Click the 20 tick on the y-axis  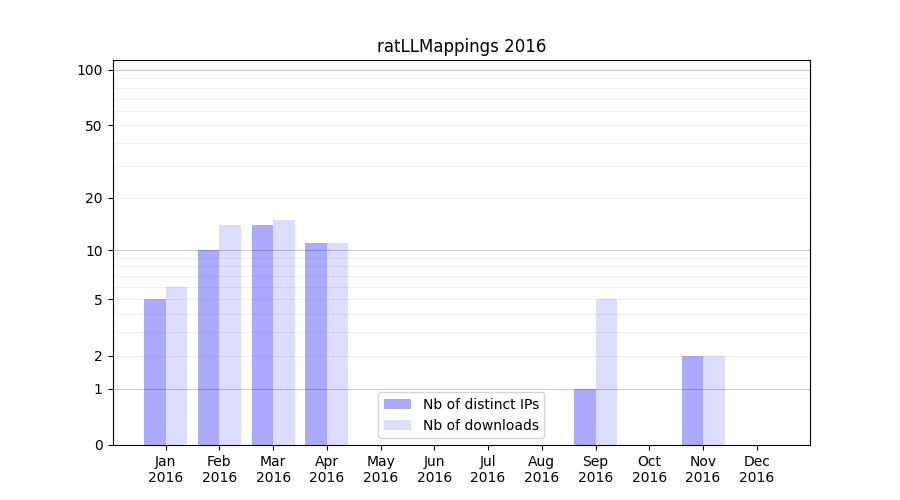(x=94, y=198)
